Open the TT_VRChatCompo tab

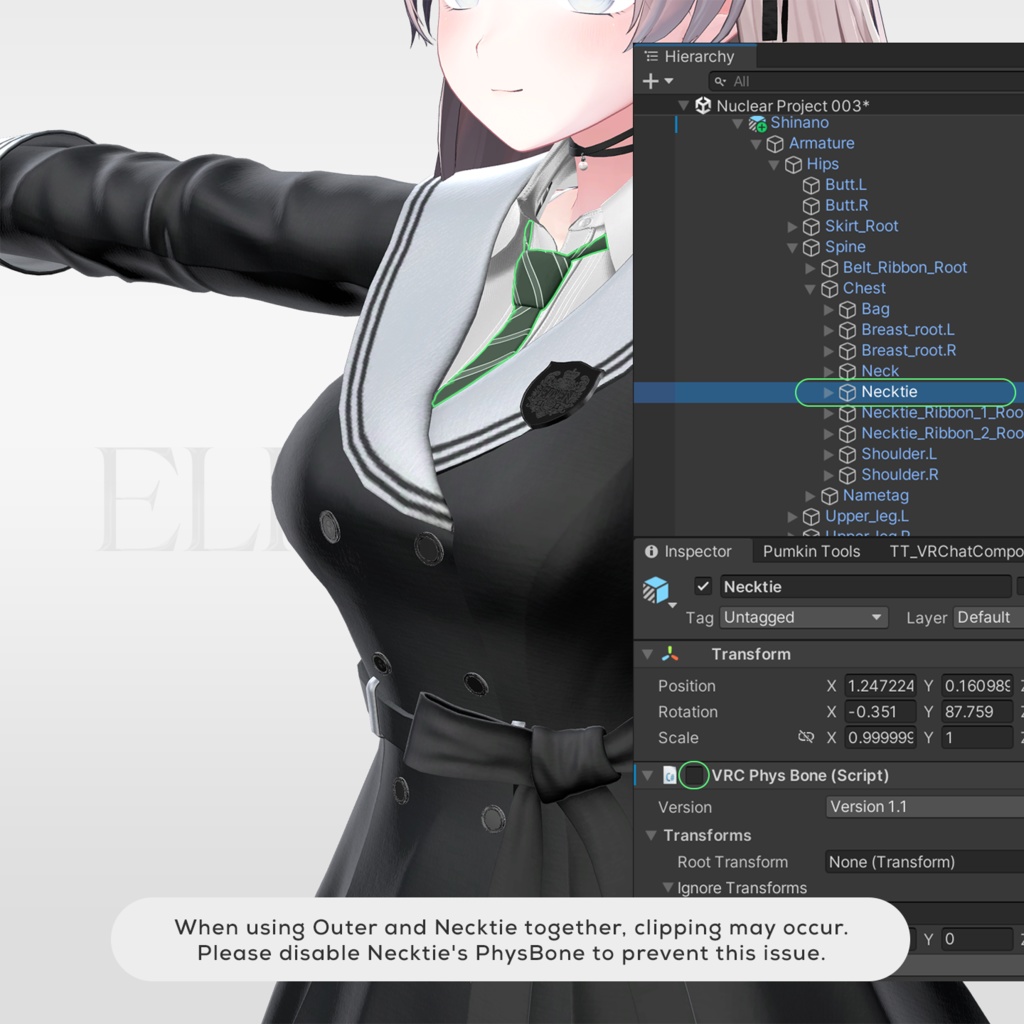pyautogui.click(x=956, y=552)
